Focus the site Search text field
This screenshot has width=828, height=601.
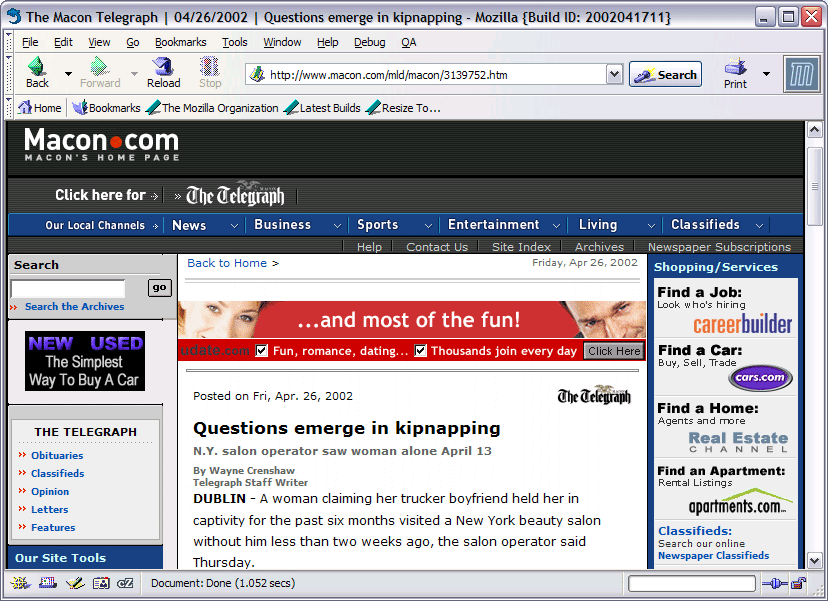coord(68,288)
